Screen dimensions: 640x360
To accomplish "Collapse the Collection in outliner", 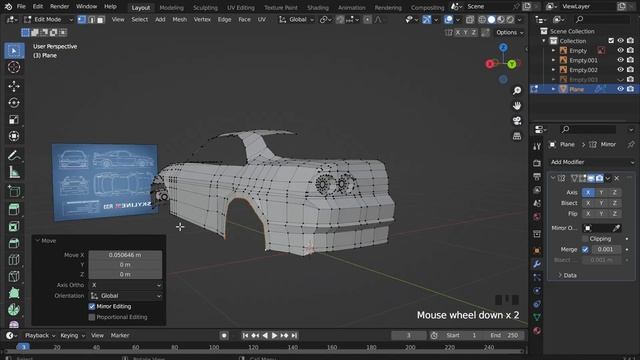I will click(544, 41).
